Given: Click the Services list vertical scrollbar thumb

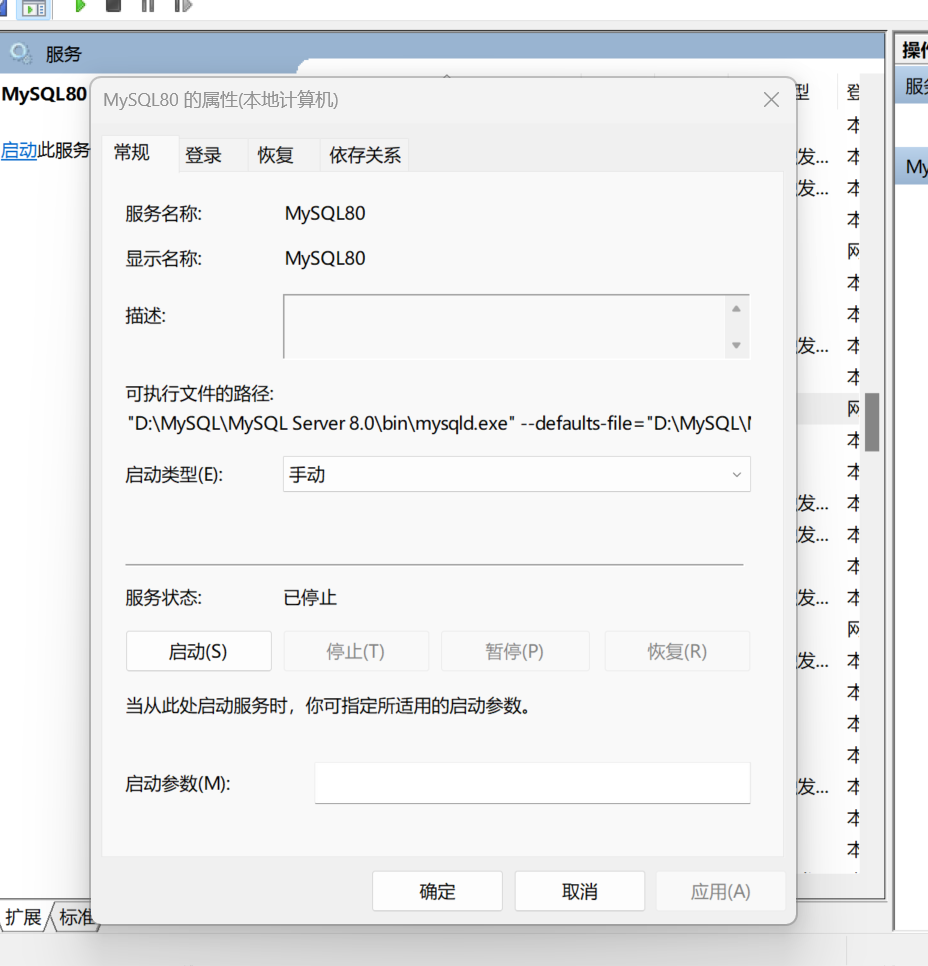Looking at the screenshot, I should click(872, 422).
